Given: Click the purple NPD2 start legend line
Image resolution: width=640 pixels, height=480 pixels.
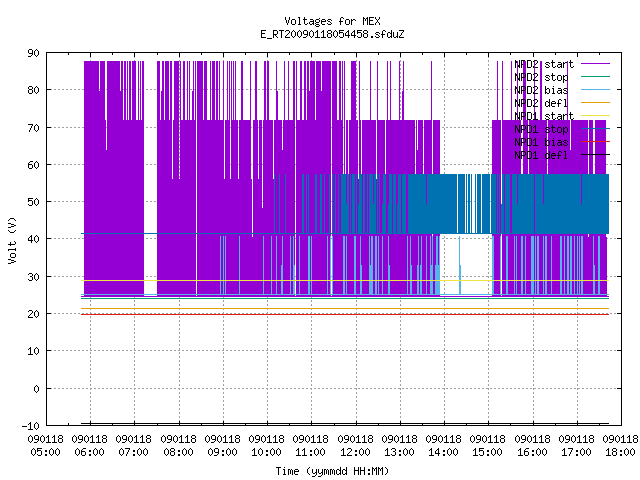Looking at the screenshot, I should point(595,64).
